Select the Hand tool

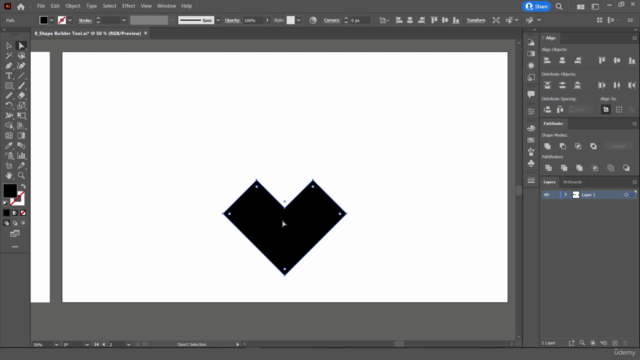(x=9, y=176)
